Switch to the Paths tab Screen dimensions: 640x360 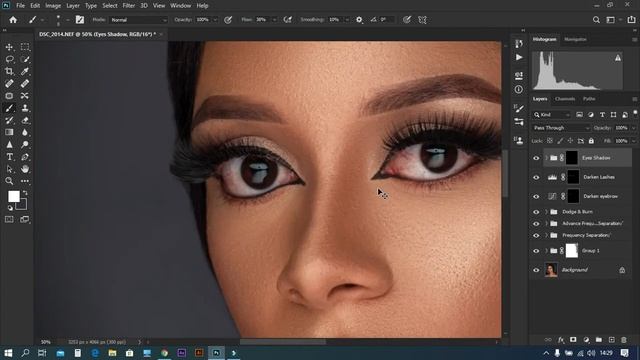[x=589, y=99]
